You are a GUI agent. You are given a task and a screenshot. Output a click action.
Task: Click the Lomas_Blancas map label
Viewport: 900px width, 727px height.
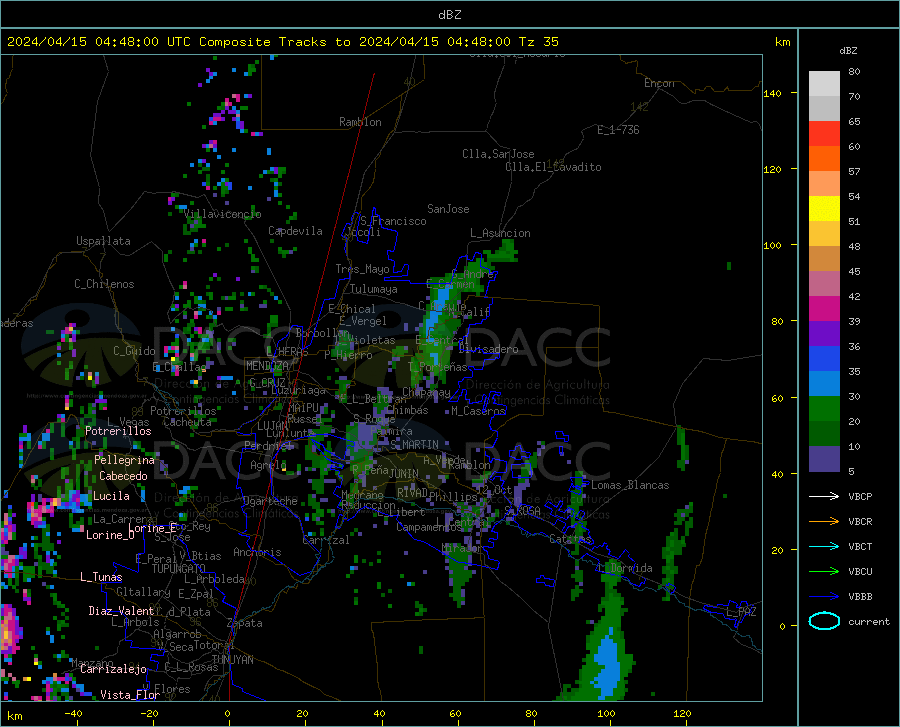630,485
